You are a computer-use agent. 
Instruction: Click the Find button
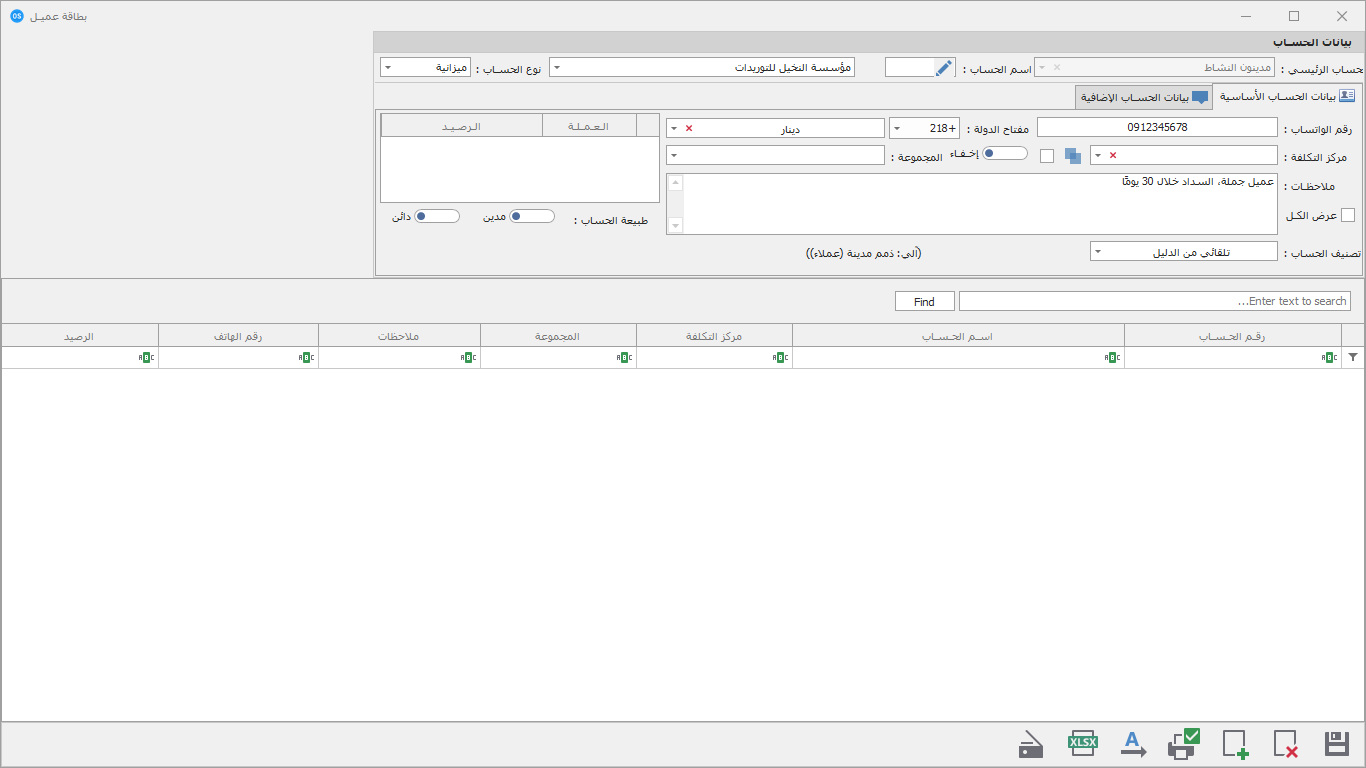point(924,301)
